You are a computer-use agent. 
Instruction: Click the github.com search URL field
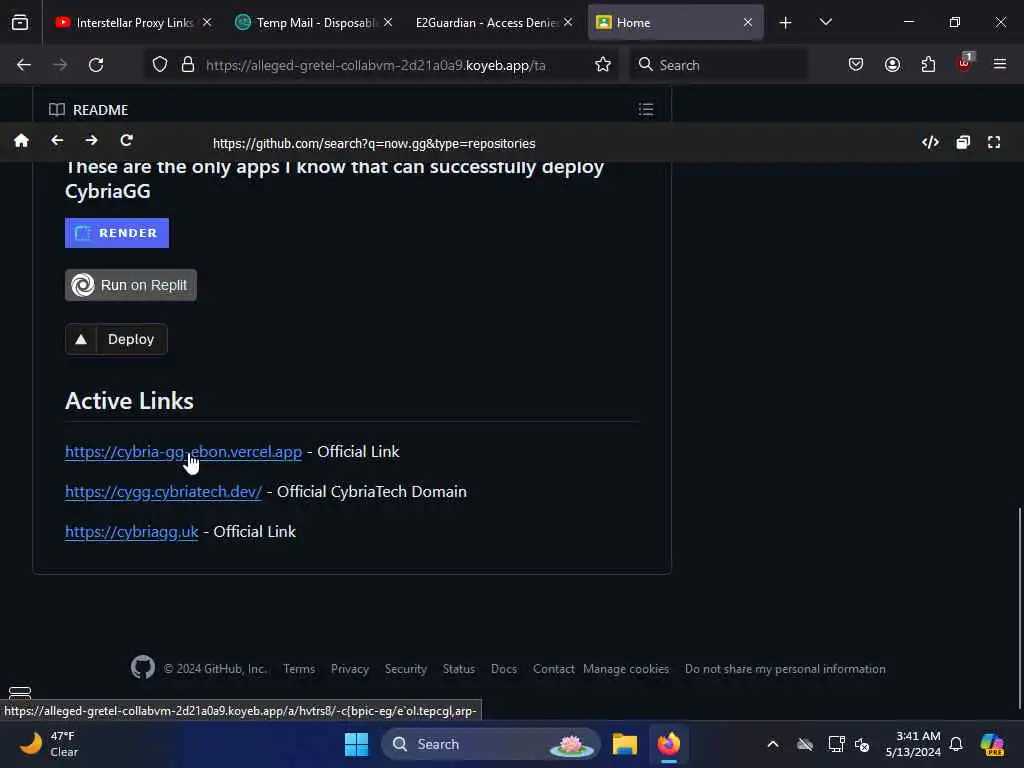pyautogui.click(x=374, y=143)
